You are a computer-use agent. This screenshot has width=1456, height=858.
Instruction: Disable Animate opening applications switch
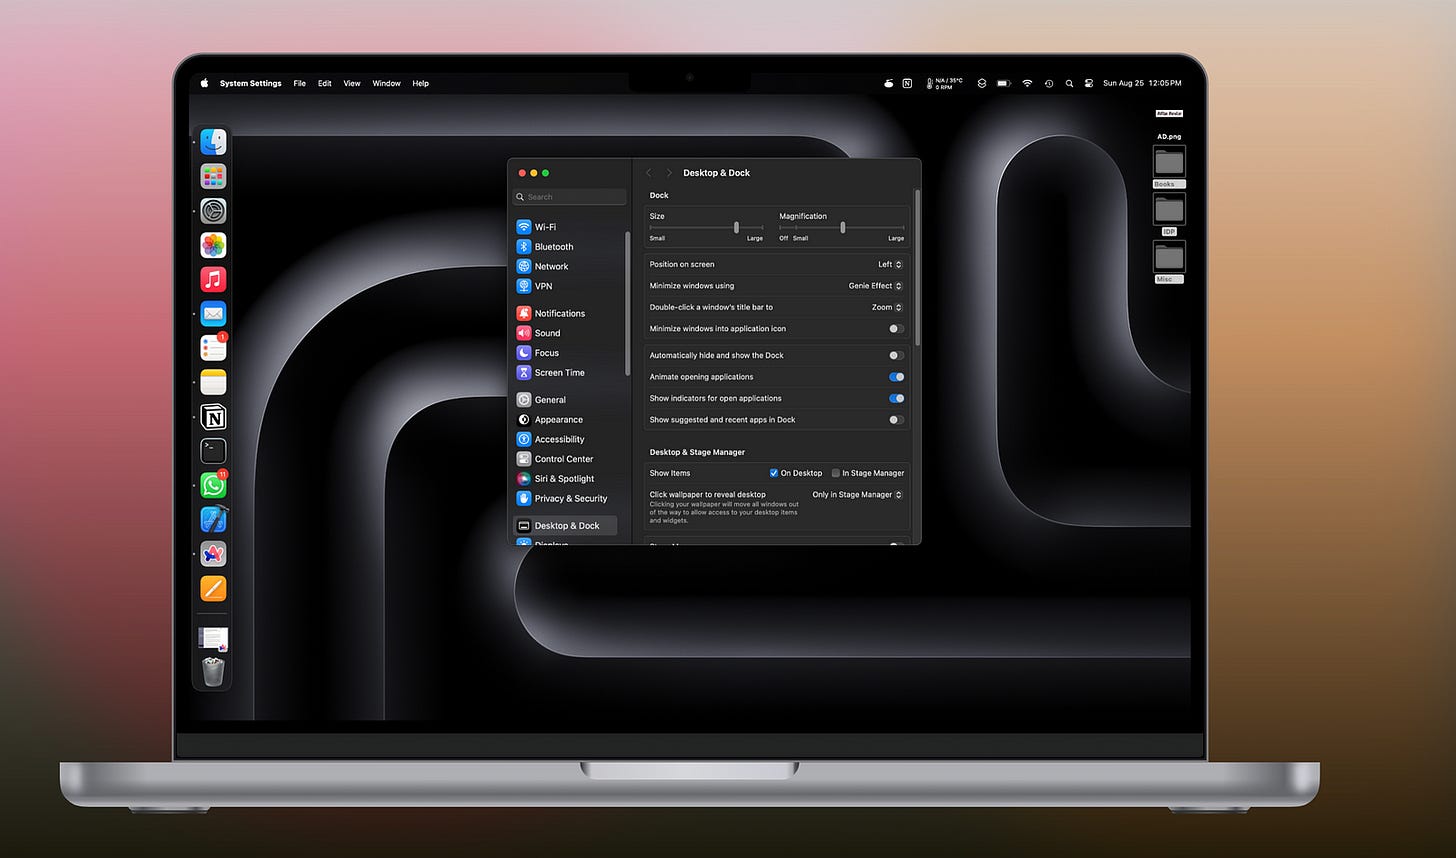click(897, 377)
